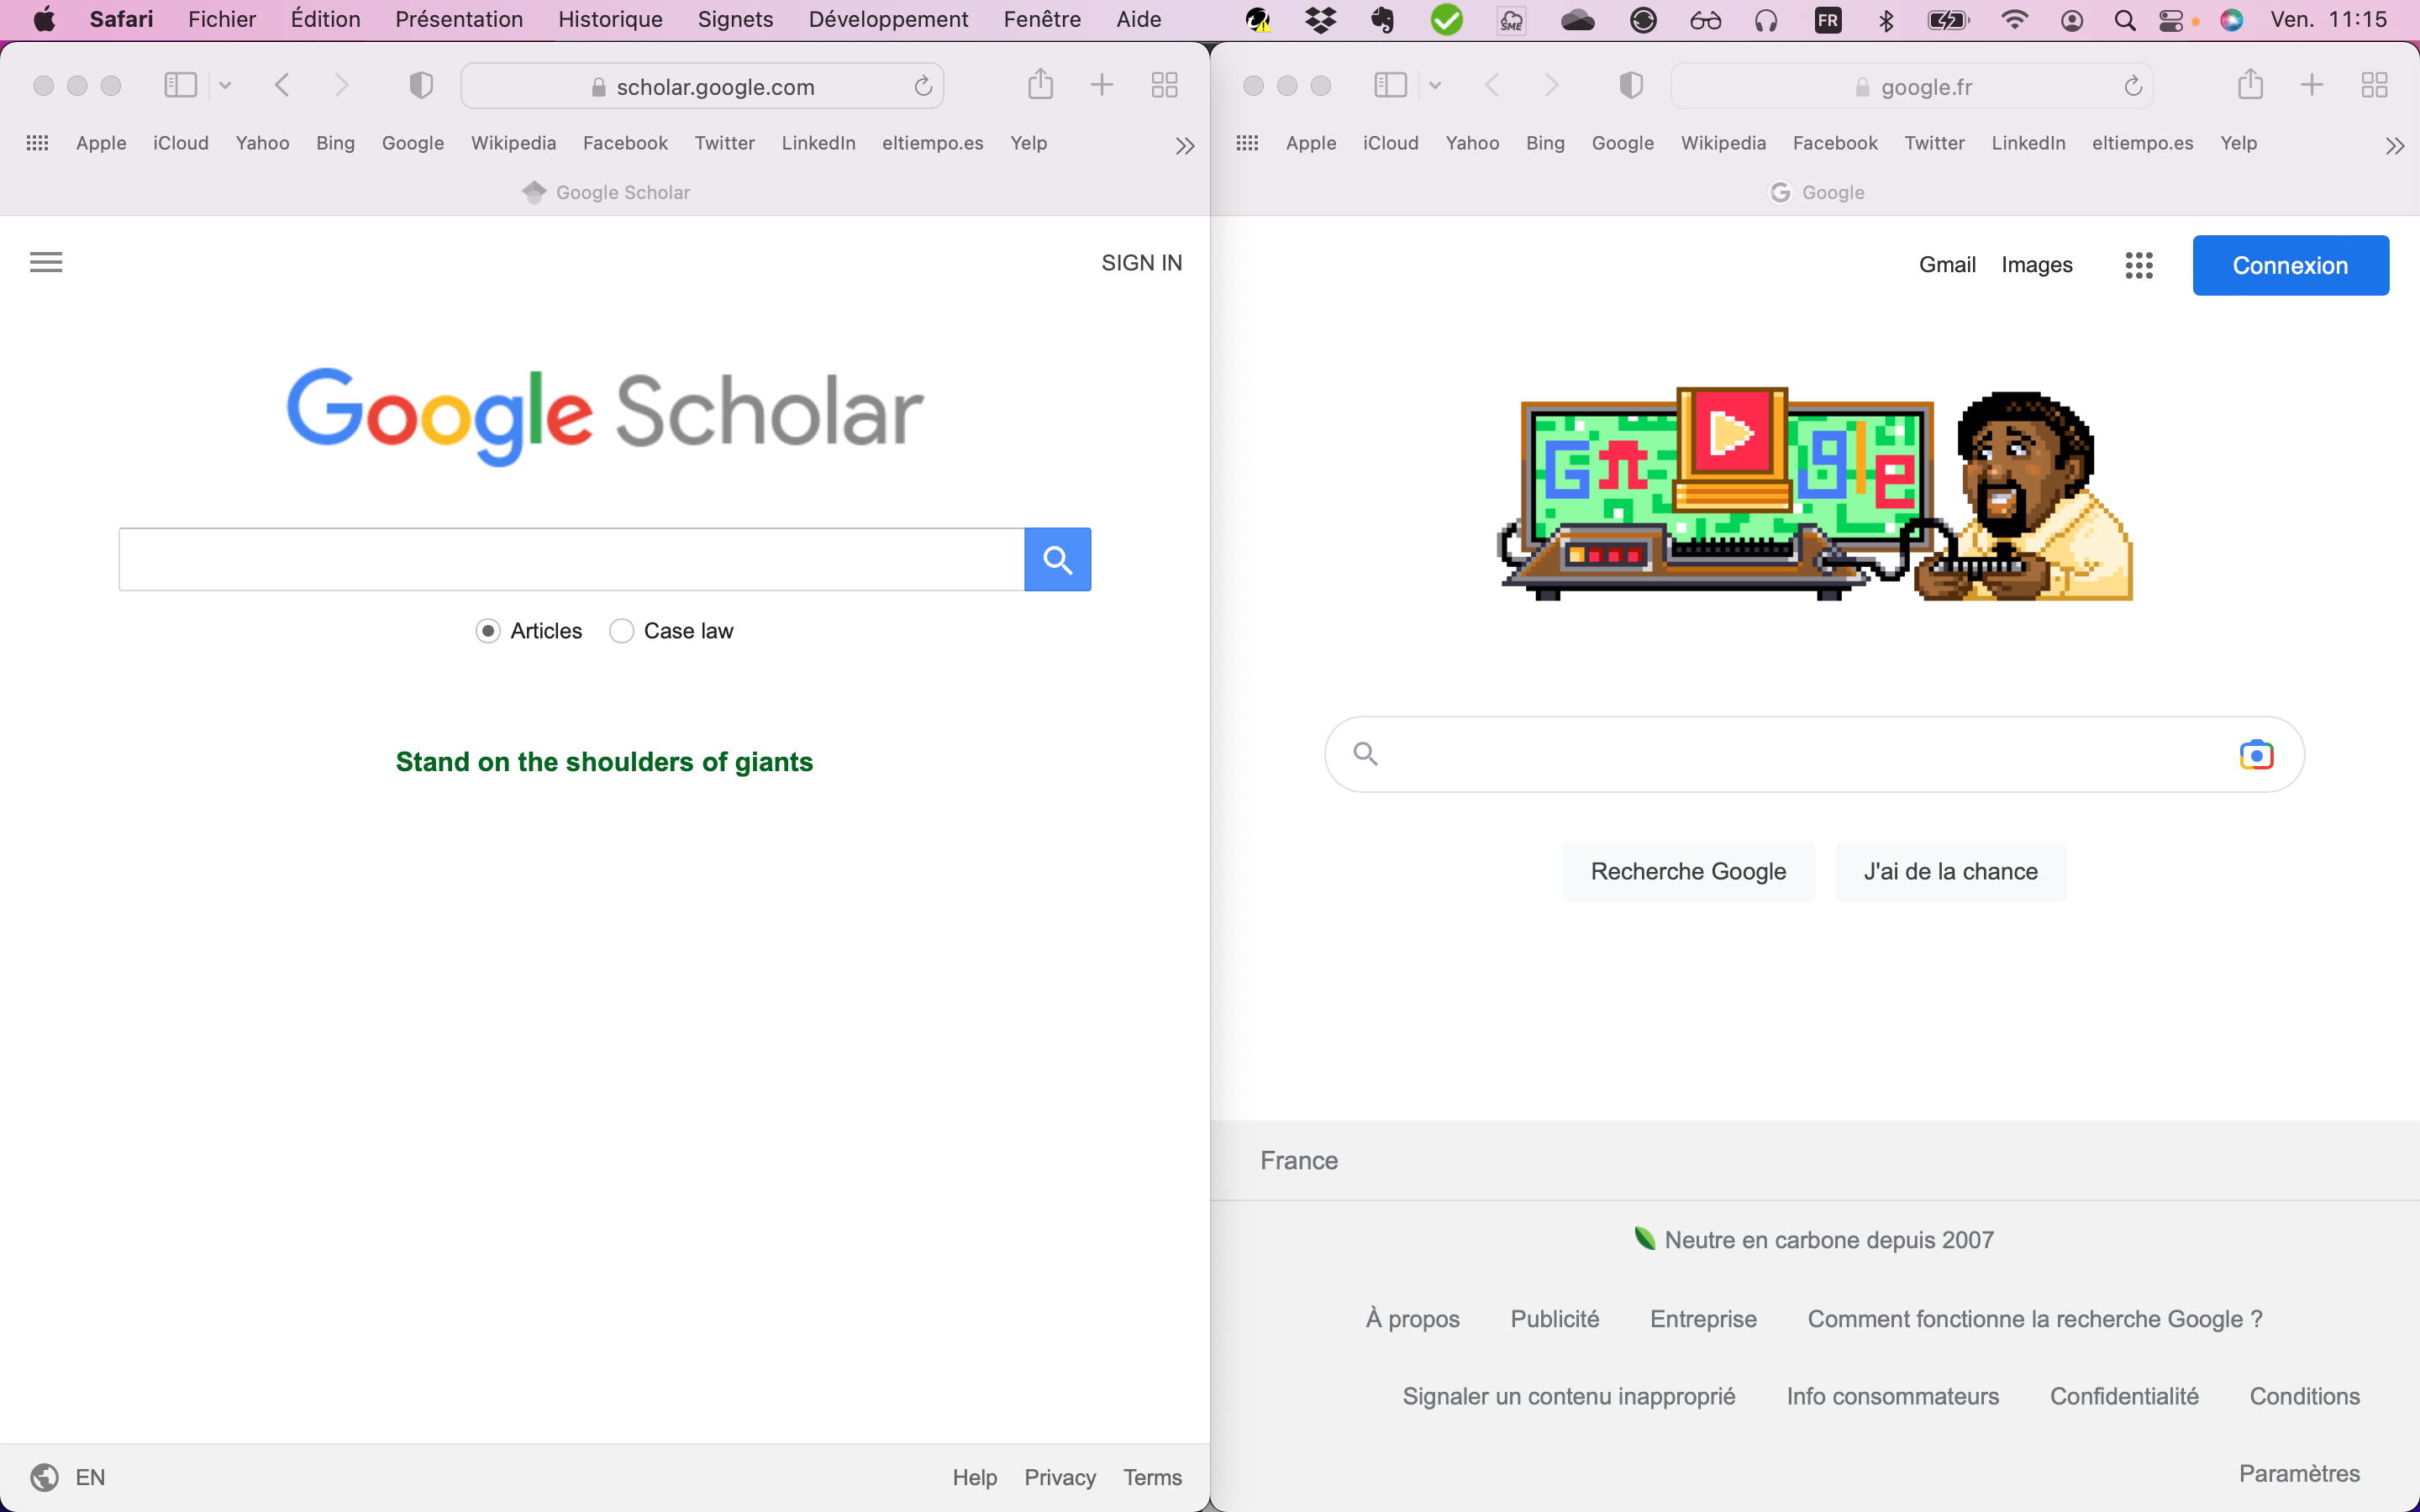This screenshot has height=1512, width=2420.
Task: Click the share icon in google.fr window
Action: (x=2250, y=85)
